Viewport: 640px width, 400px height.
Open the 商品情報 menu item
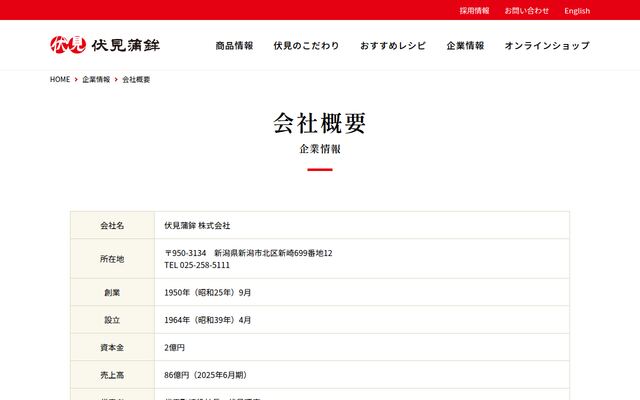pos(234,45)
